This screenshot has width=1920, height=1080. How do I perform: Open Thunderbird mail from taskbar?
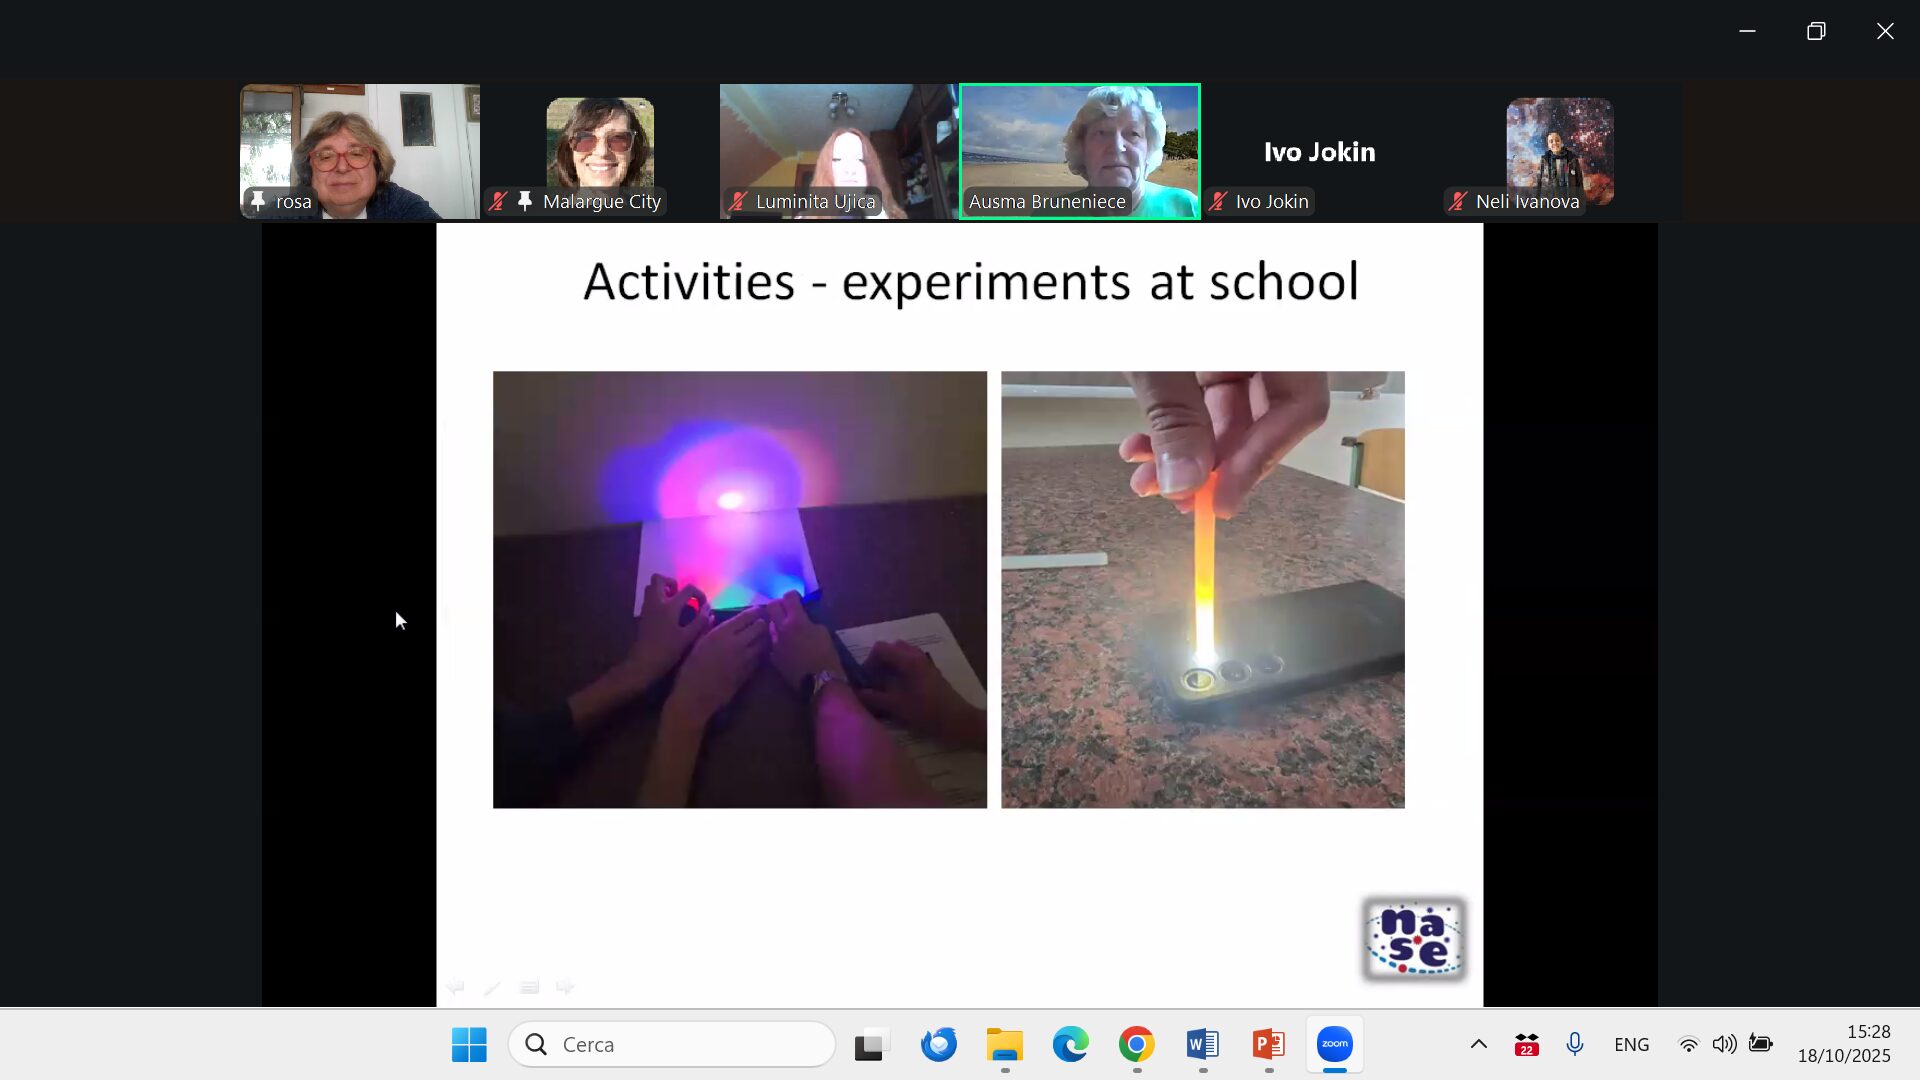[x=938, y=1044]
